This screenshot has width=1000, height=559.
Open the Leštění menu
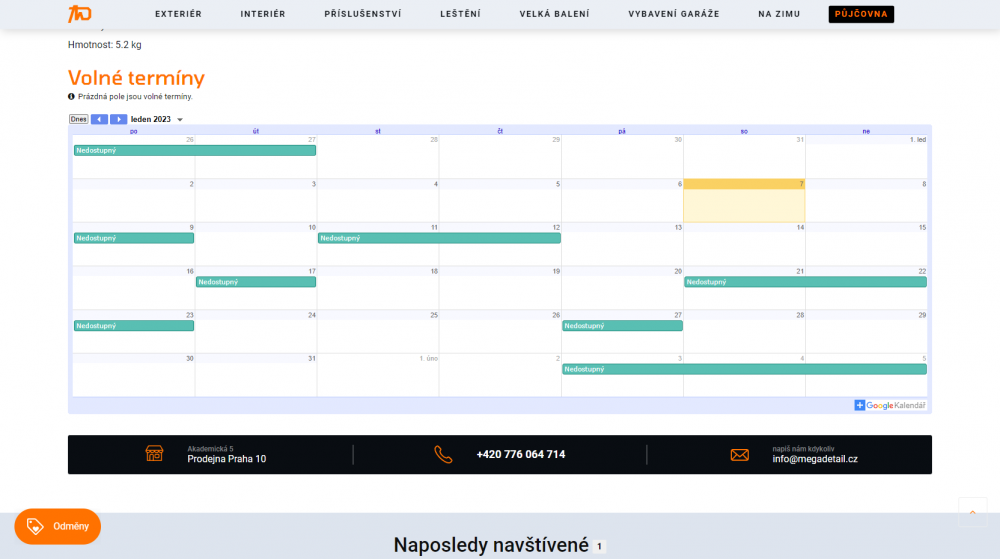pos(460,14)
